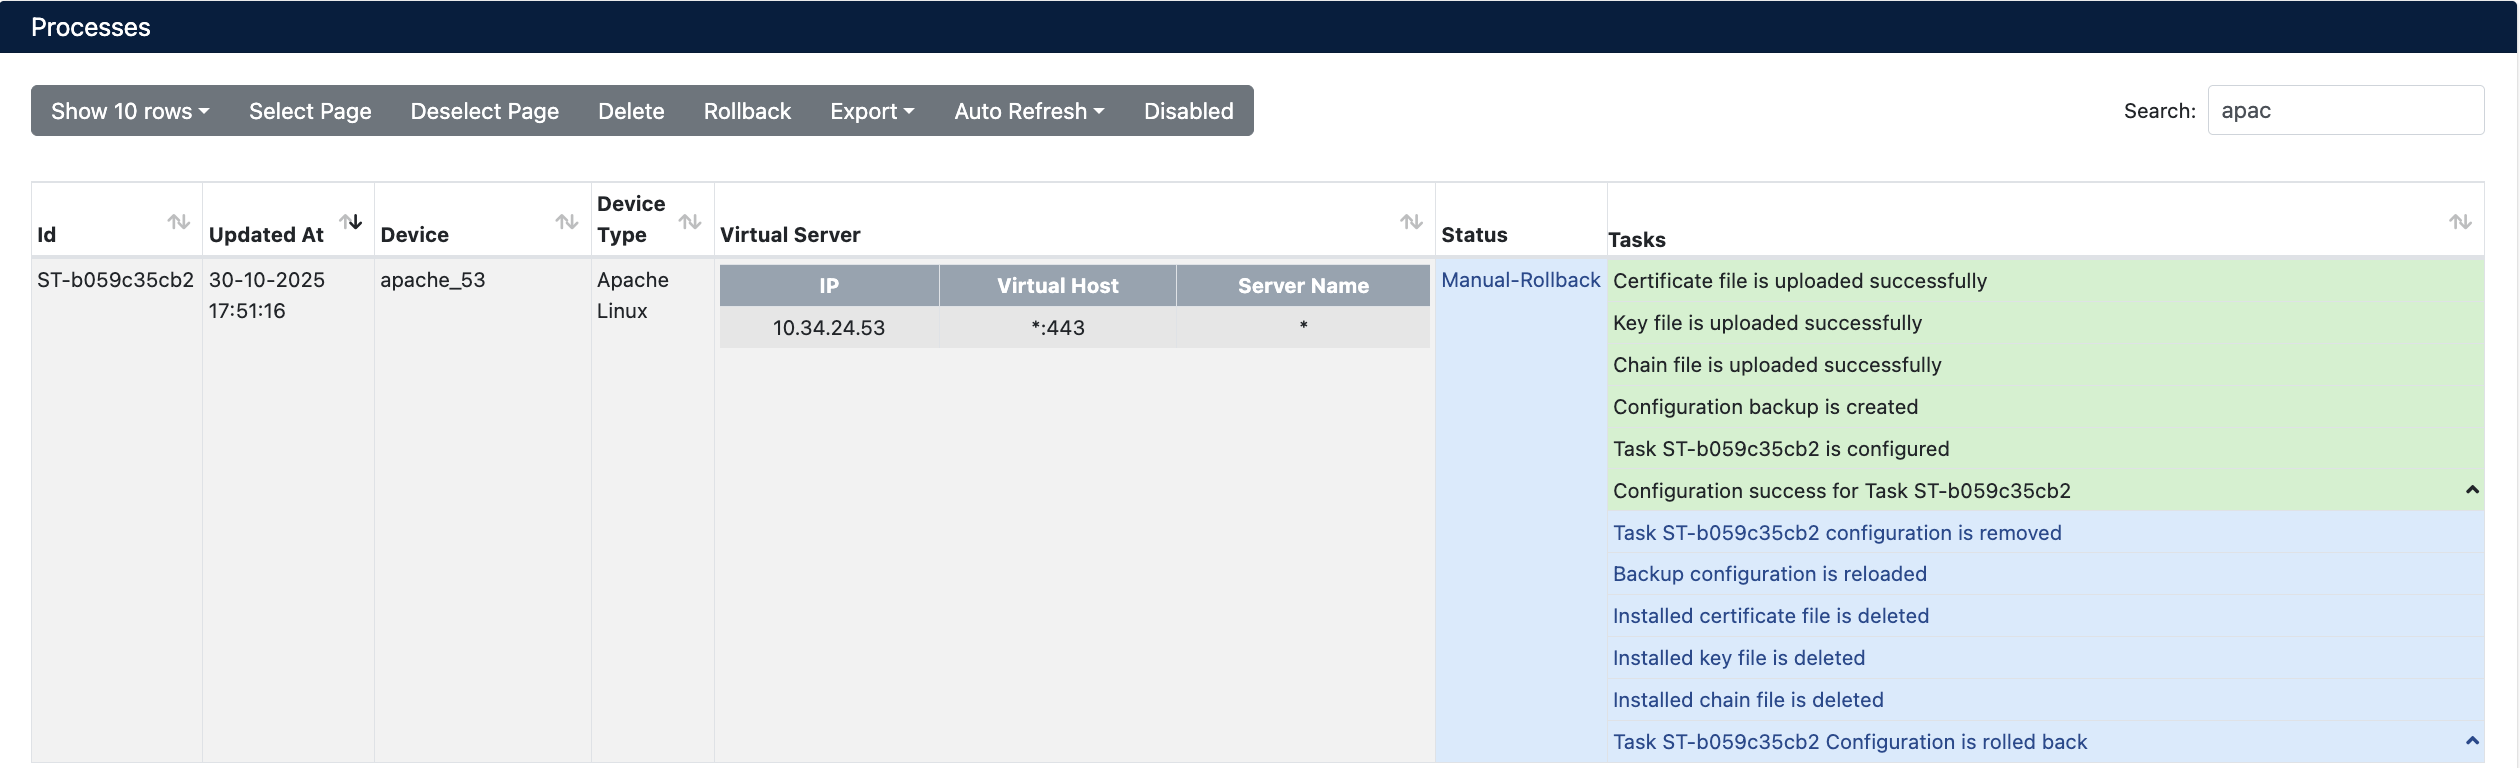Sort by Virtual Server arrows icon
This screenshot has width=2520, height=768.
(1411, 221)
